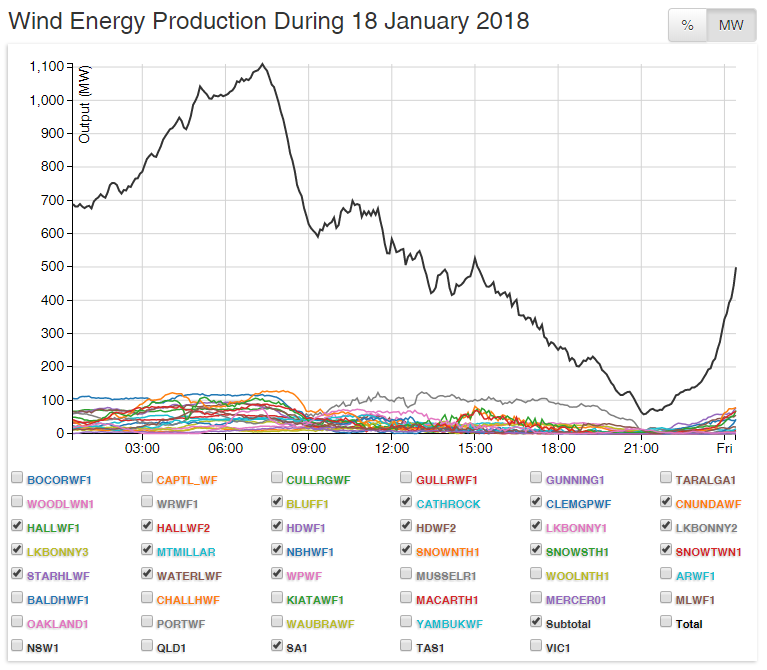Image resolution: width=767 pixels, height=670 pixels.
Task: Uncheck the BLUFF1 series checkbox
Action: pyautogui.click(x=277, y=503)
